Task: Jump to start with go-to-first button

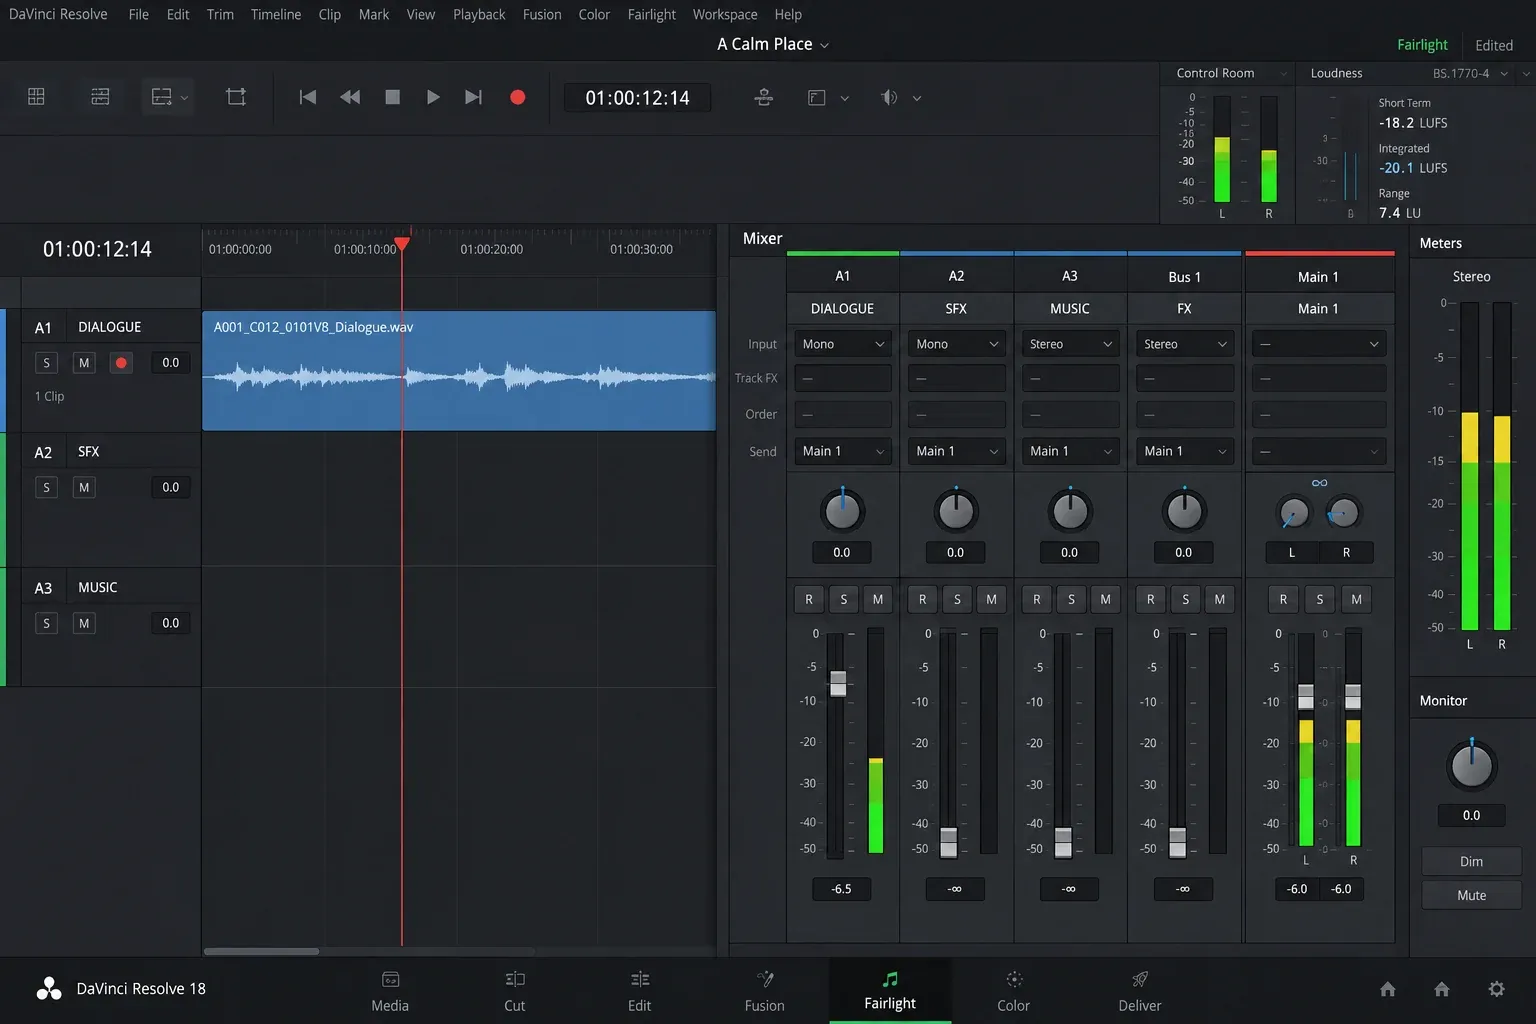Action: pos(308,97)
